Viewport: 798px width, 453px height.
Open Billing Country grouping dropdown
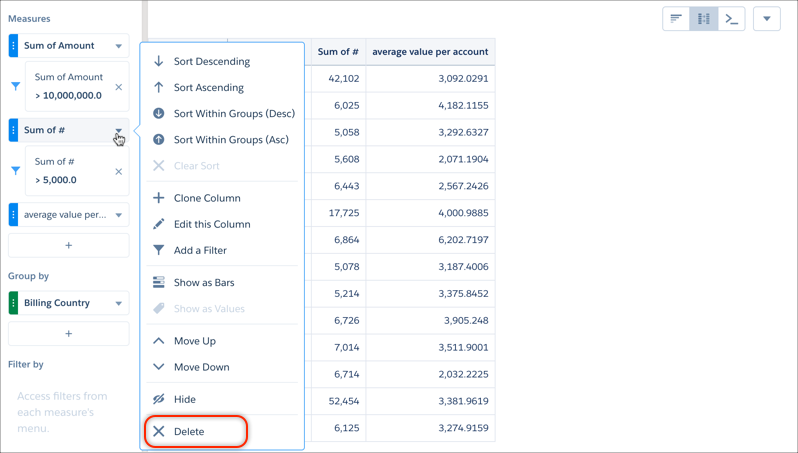click(119, 303)
